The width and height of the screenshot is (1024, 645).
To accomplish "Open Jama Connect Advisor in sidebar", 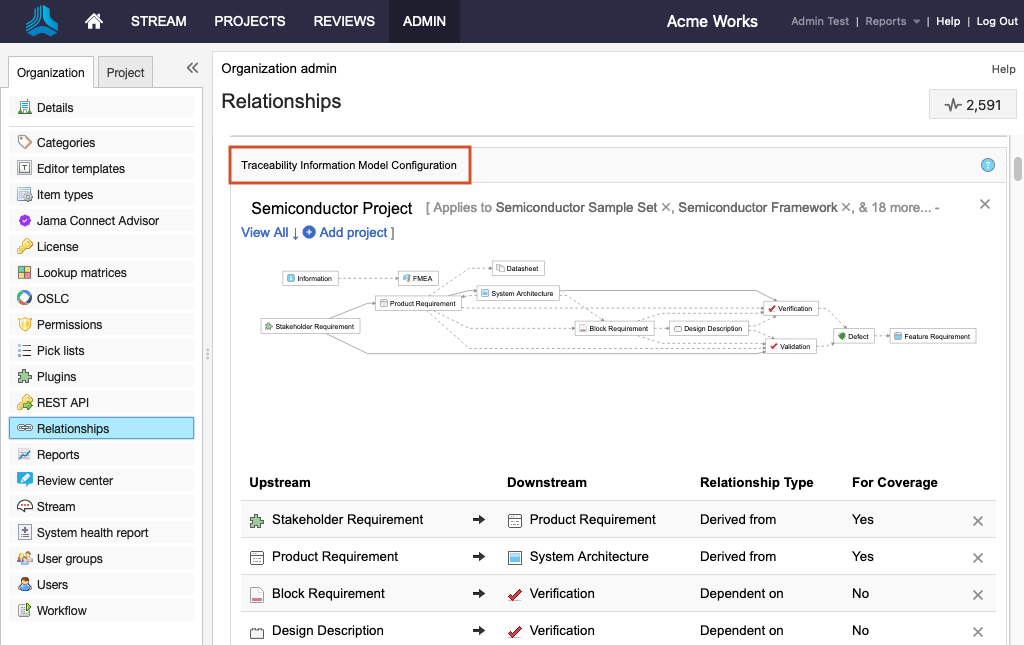I will [x=98, y=221].
